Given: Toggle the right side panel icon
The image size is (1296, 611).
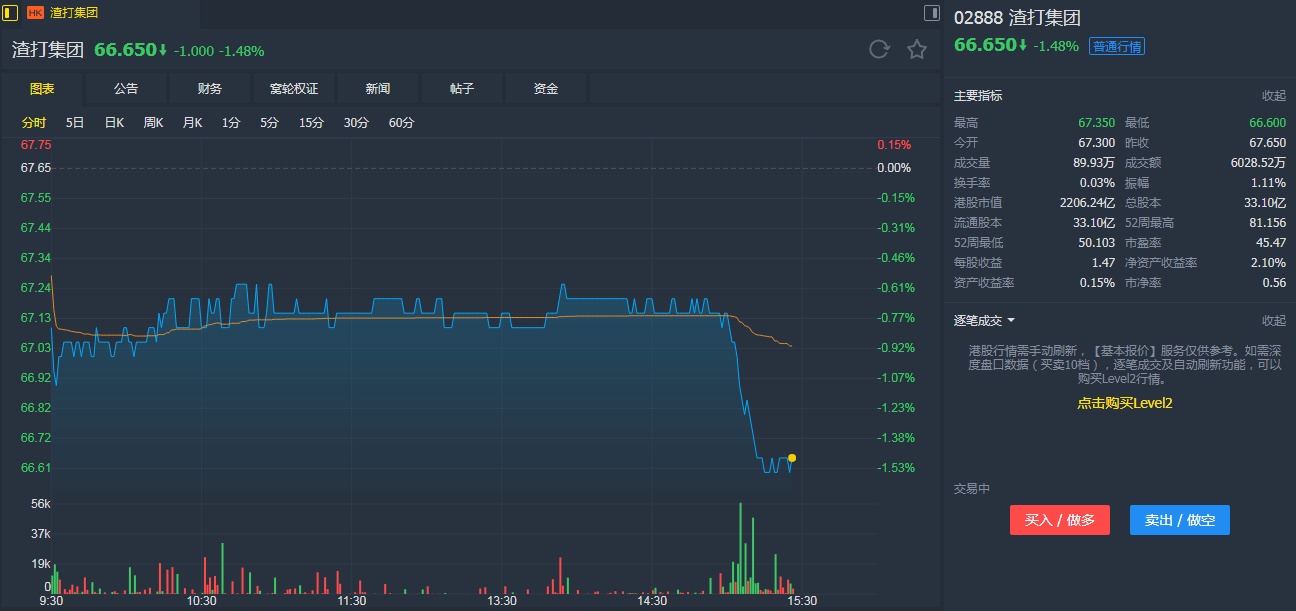Looking at the screenshot, I should (931, 13).
